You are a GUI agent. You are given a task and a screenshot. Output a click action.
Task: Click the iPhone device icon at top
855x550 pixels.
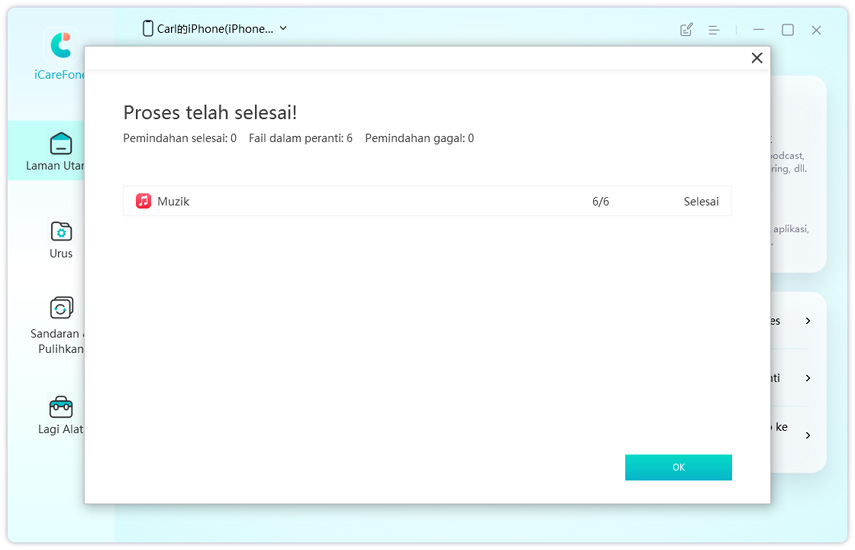tap(148, 29)
